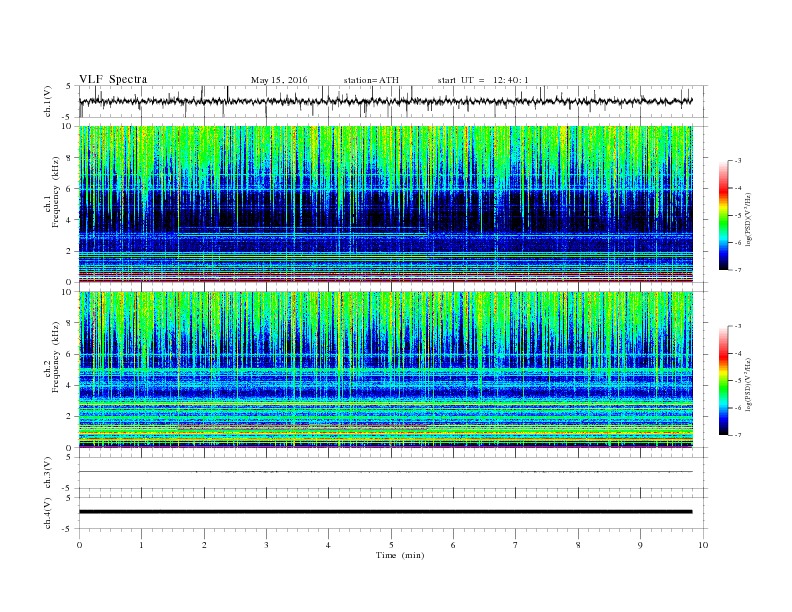This screenshot has width=792, height=612.
Task: Click the 'start UT = 12:40: 1' label
Action: [x=483, y=80]
